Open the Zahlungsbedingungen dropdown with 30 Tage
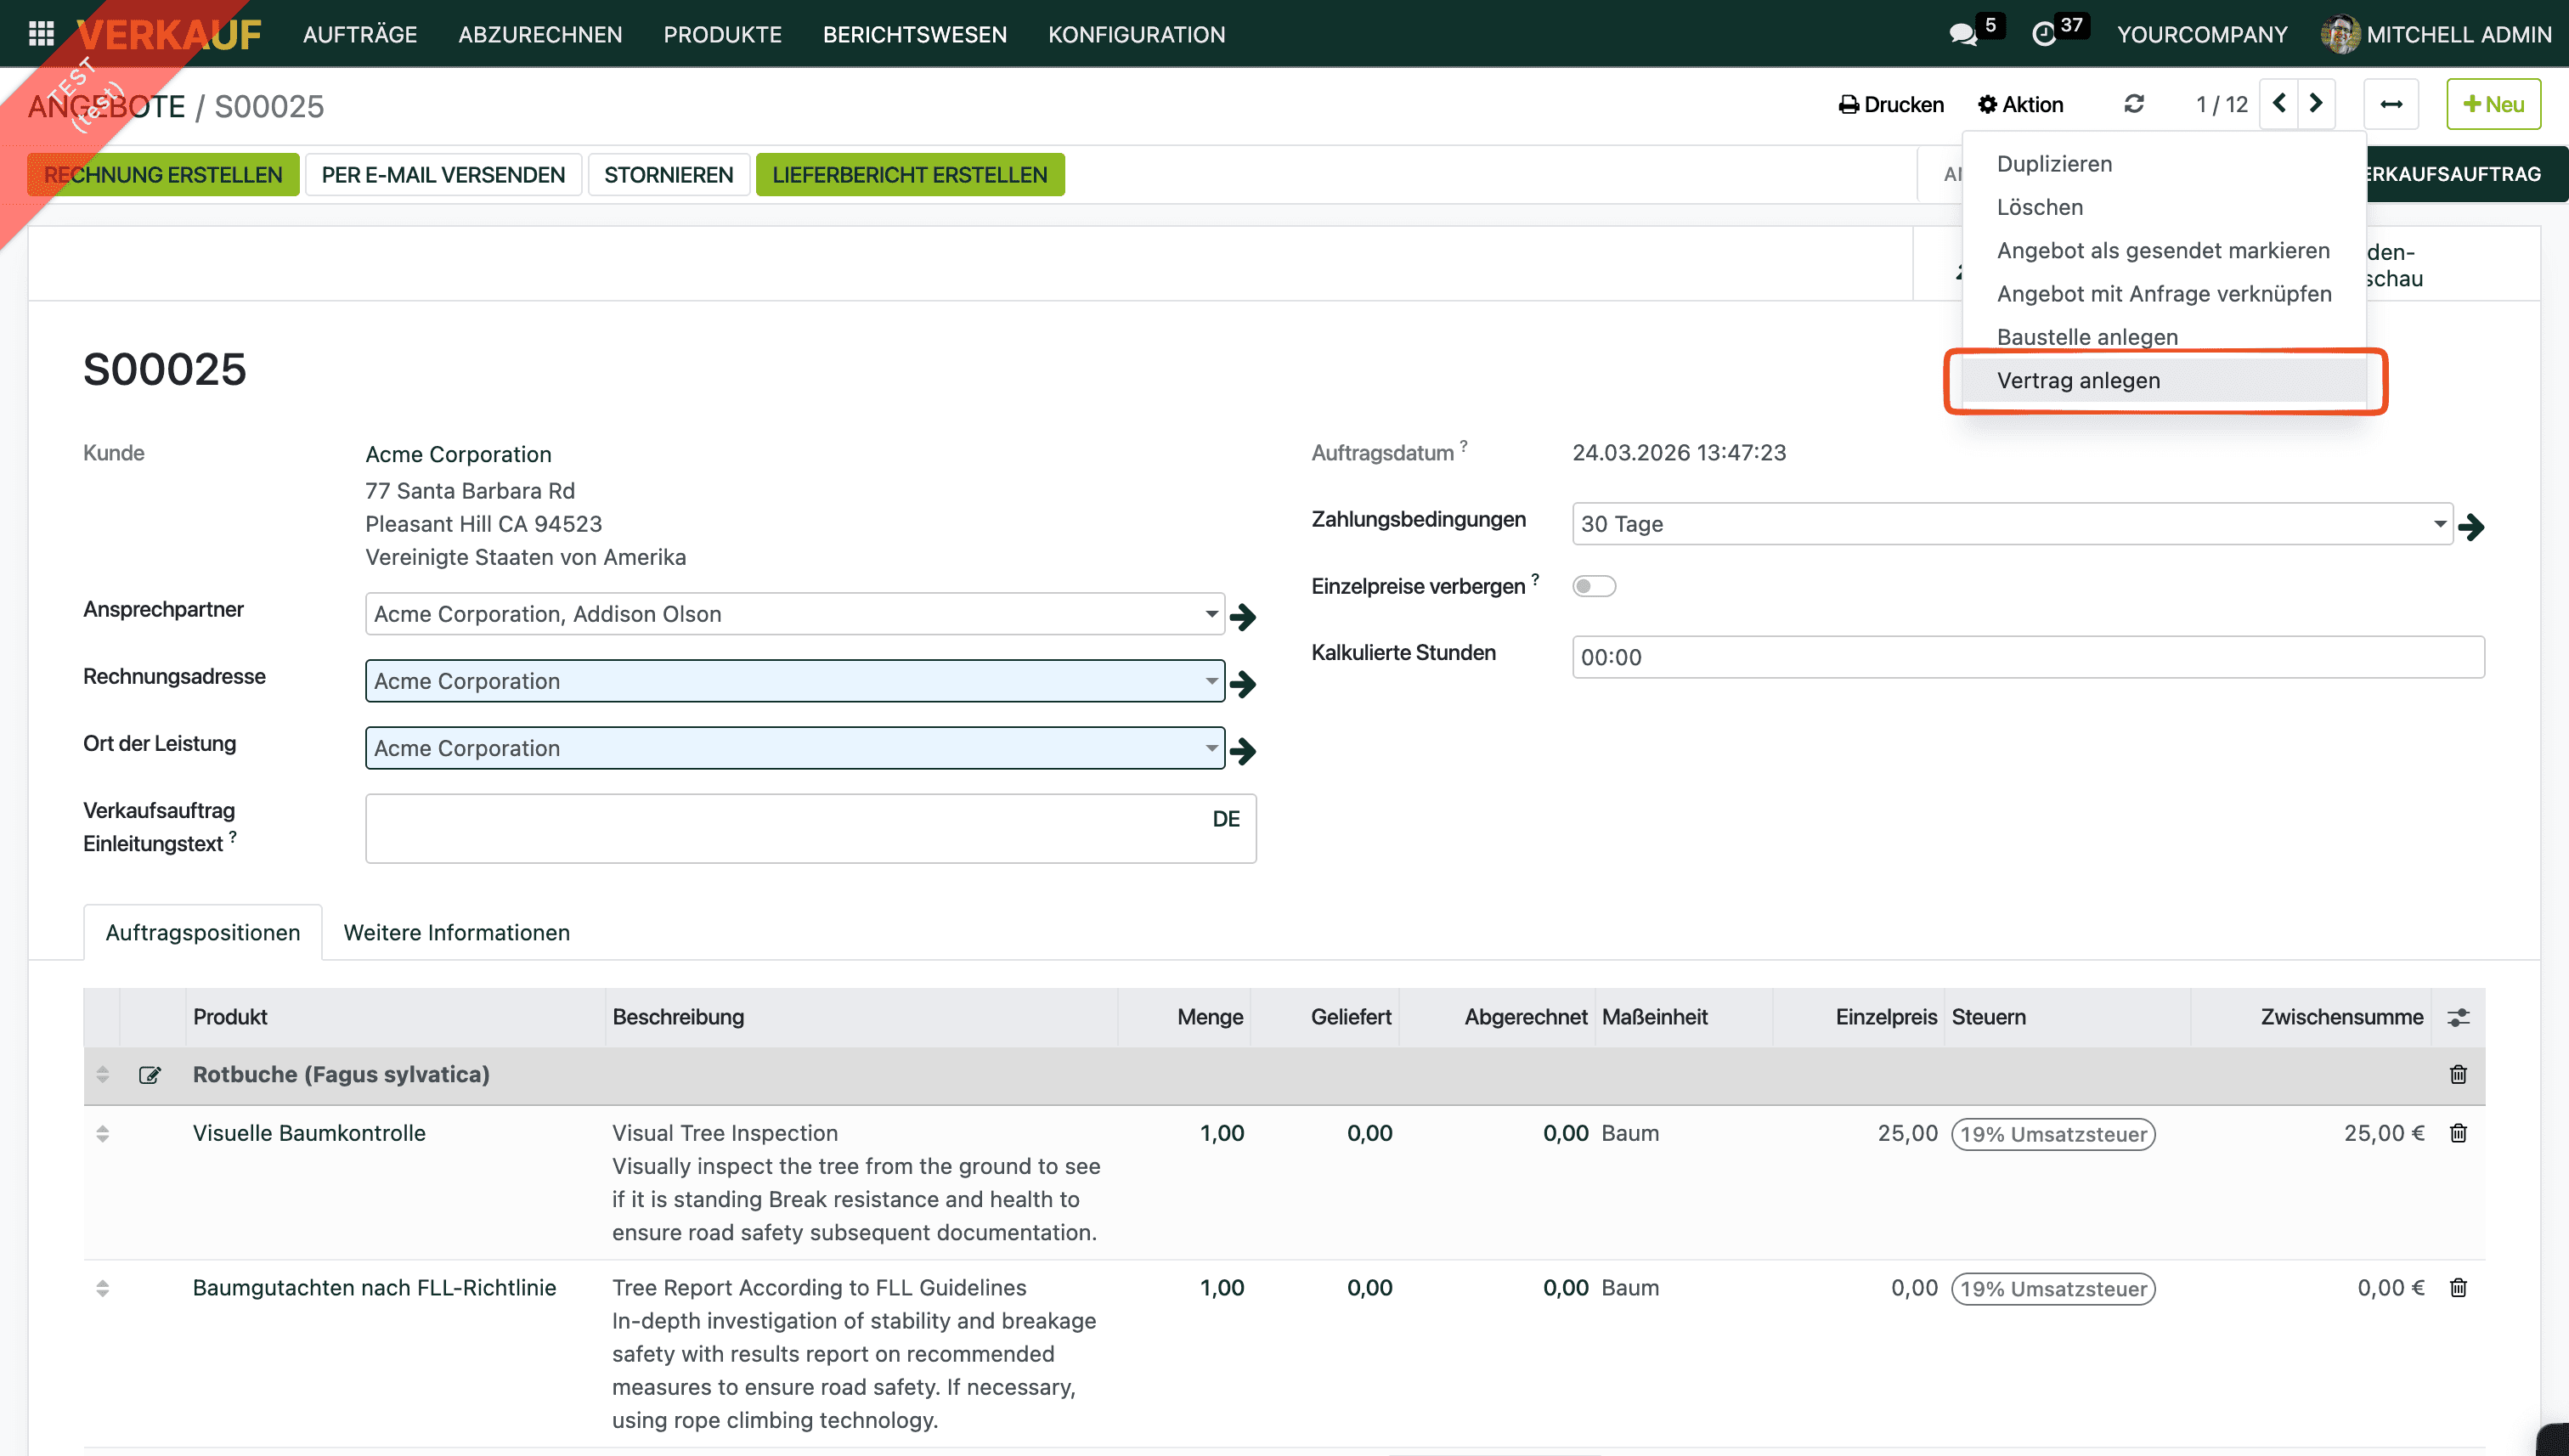Screen dimensions: 2569x1456 (x=2010, y=524)
